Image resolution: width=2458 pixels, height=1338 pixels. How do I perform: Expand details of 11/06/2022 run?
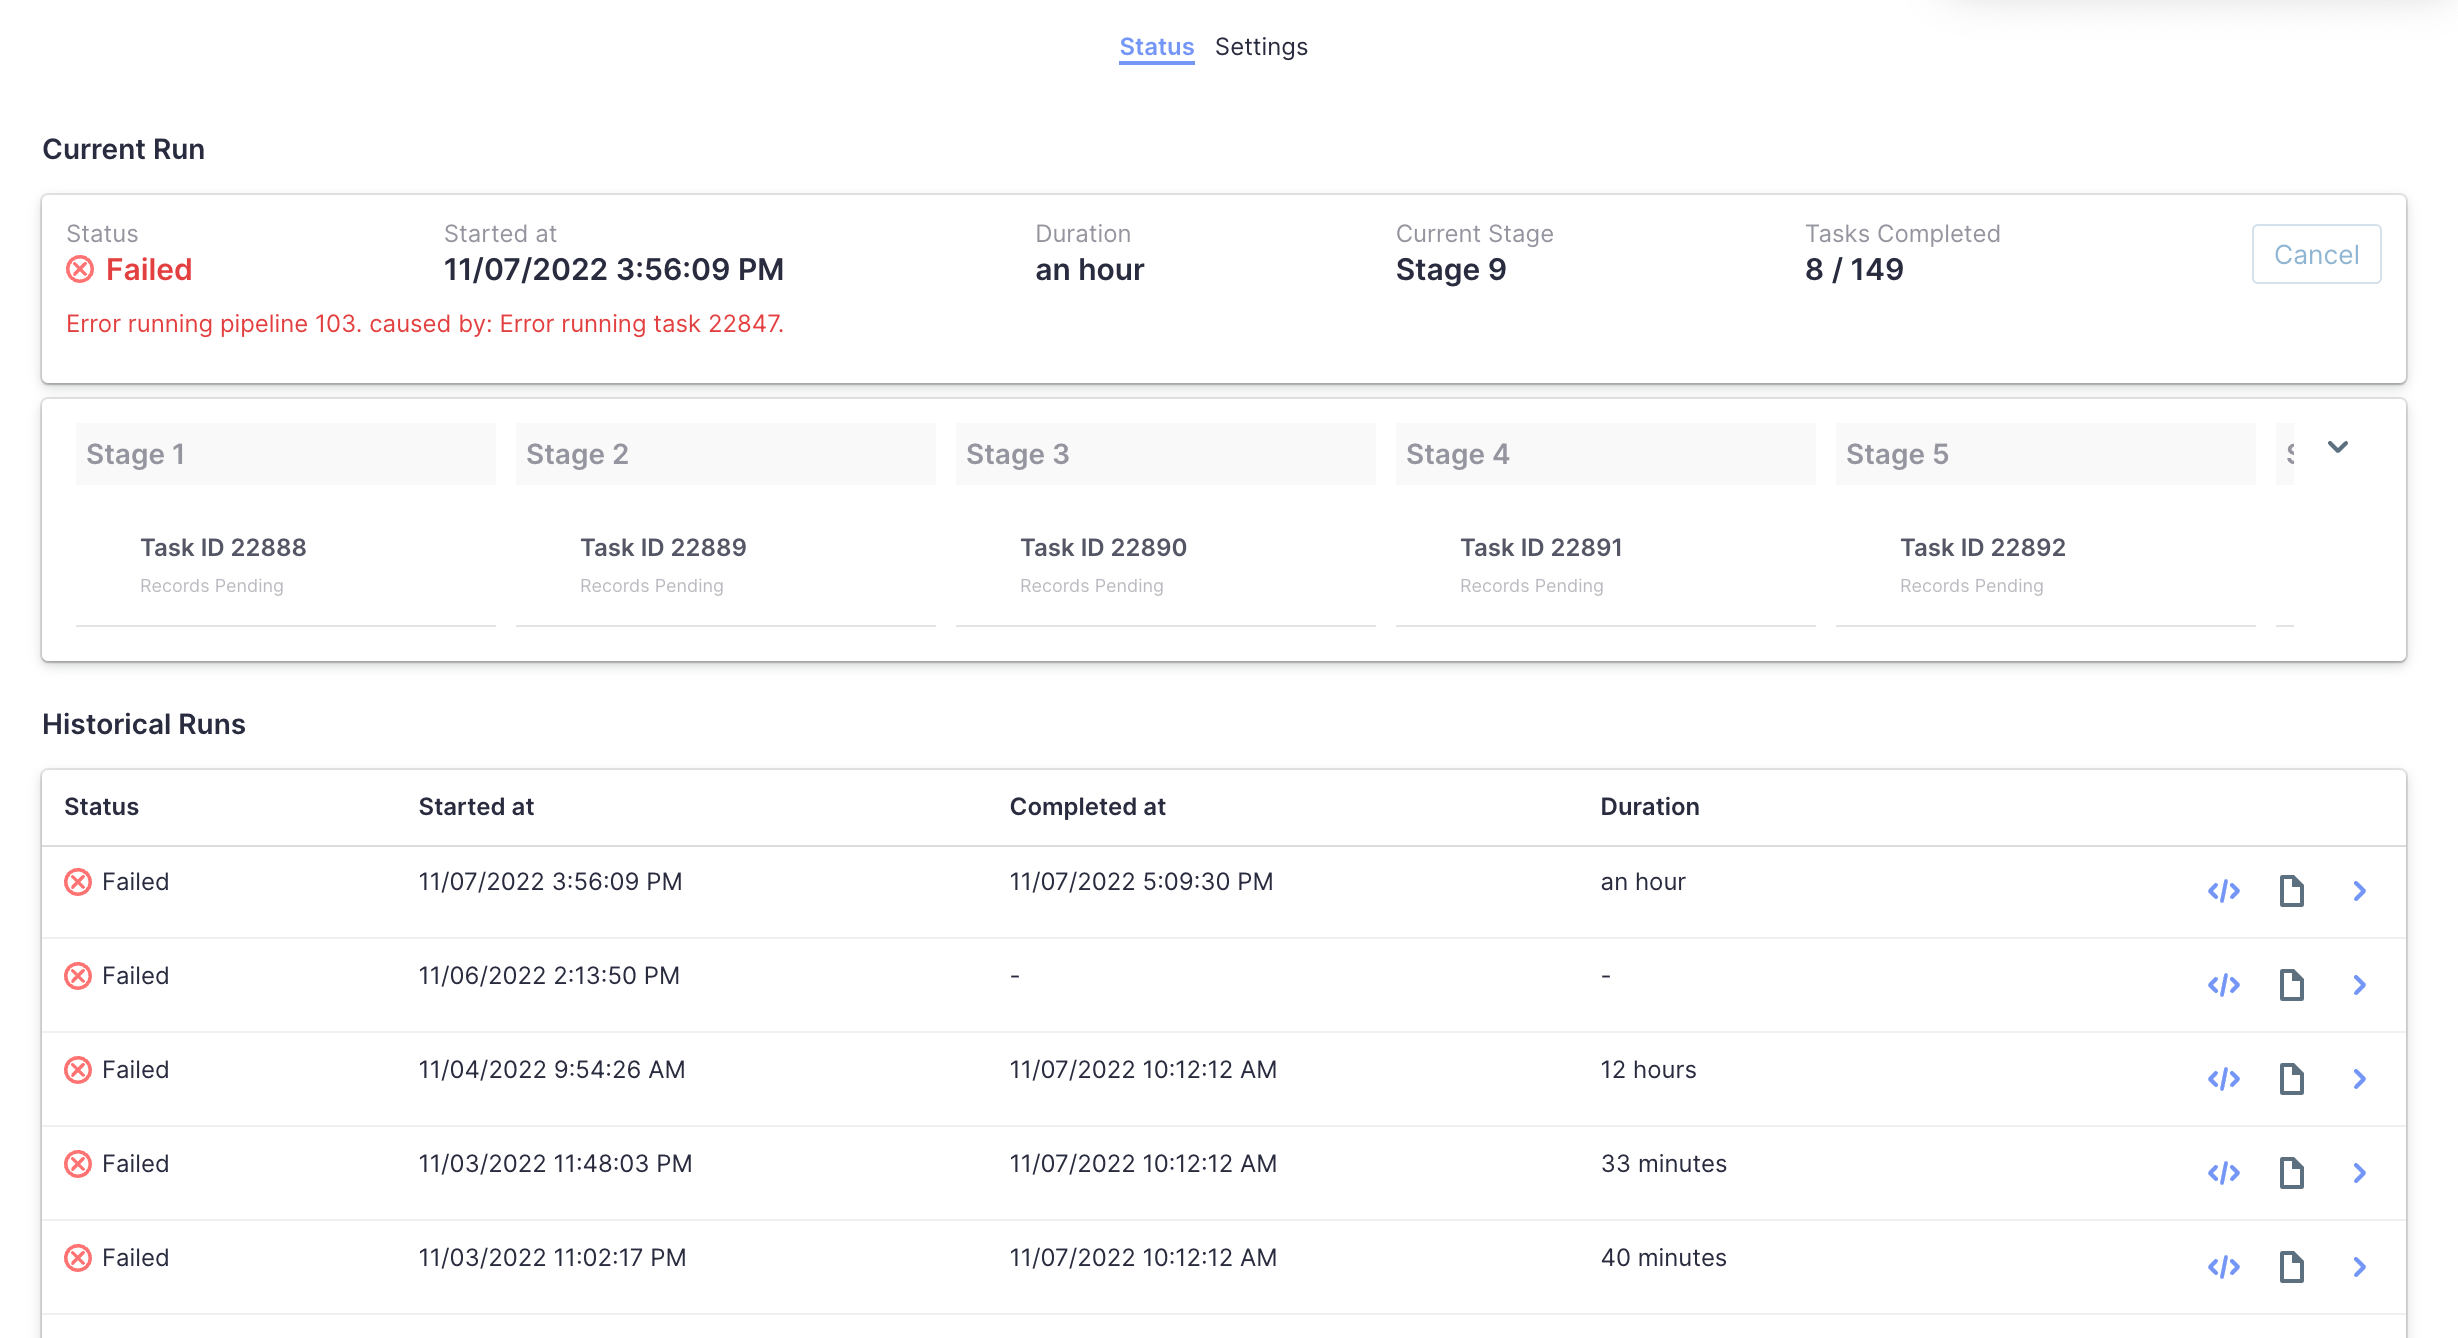(2359, 985)
